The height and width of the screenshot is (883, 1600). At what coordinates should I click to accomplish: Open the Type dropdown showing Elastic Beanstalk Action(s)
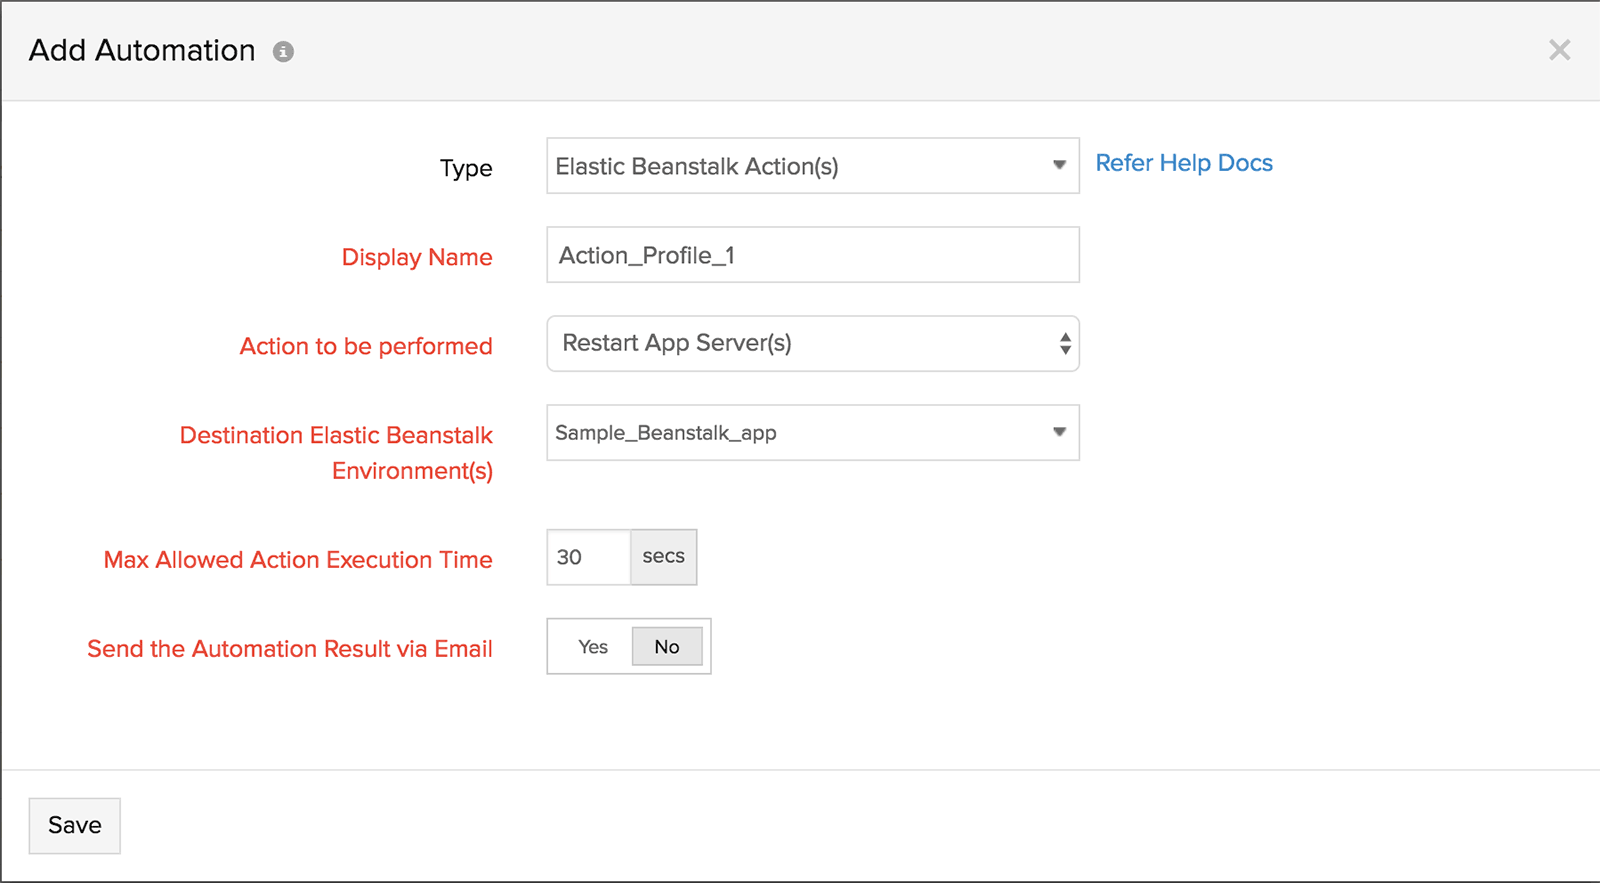coord(800,166)
